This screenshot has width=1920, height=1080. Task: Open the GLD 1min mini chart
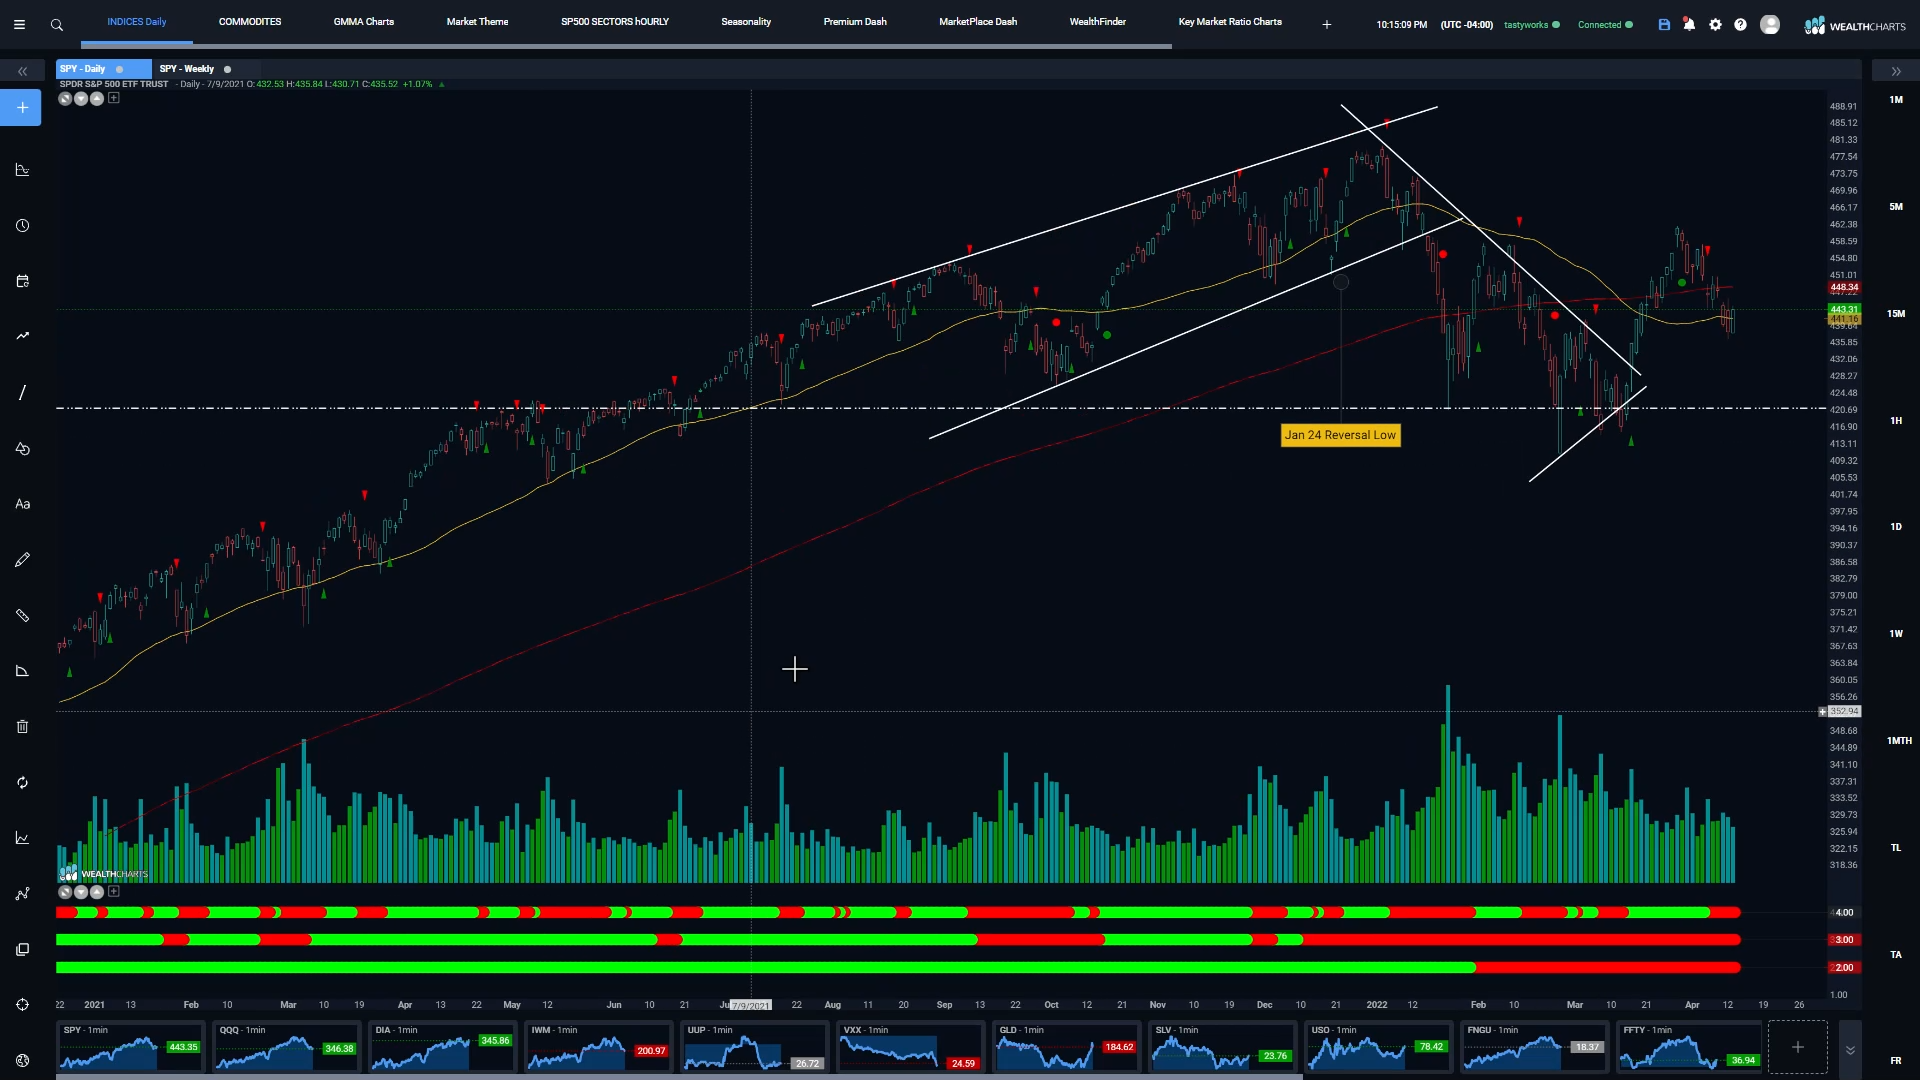point(1066,1047)
